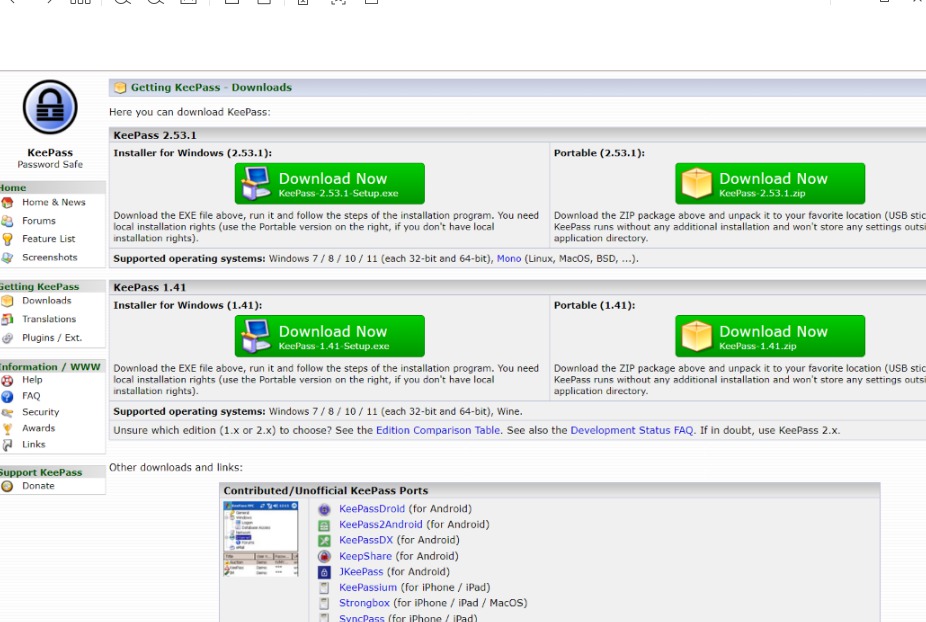Open Links in sidebar

click(34, 444)
